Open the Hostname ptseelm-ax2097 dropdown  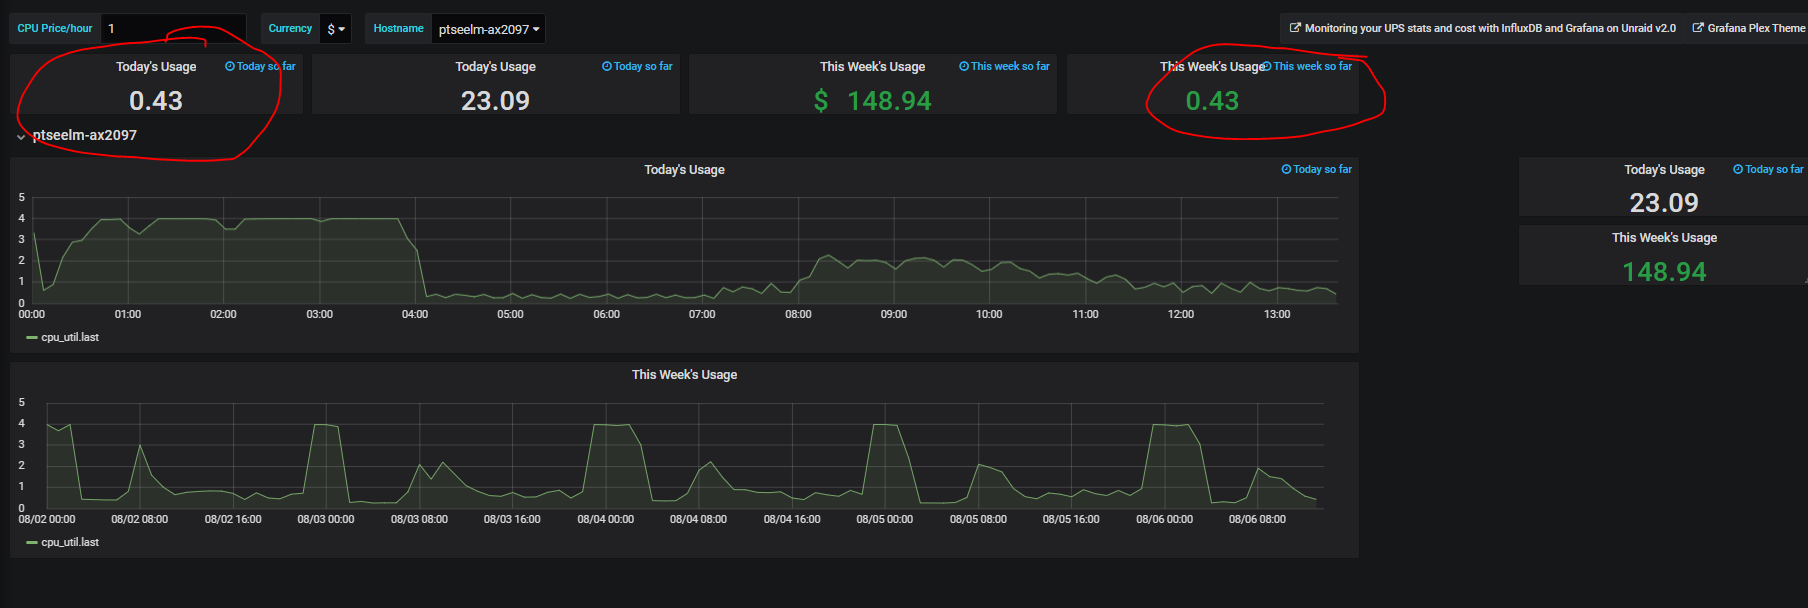click(489, 29)
